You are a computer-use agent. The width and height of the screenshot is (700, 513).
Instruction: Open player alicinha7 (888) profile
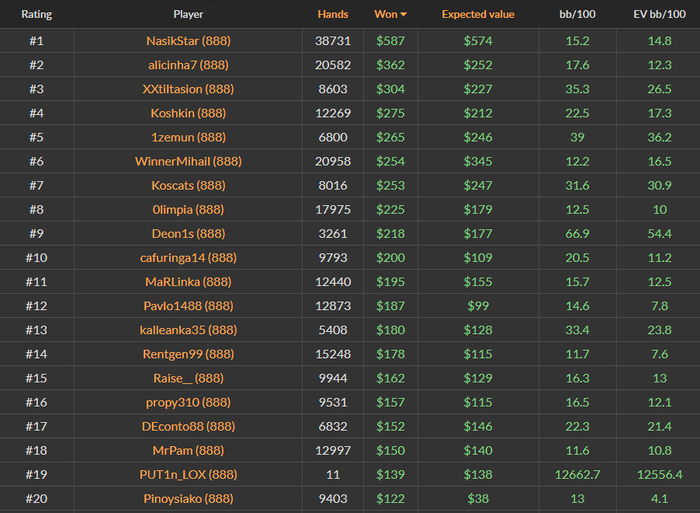pos(188,65)
